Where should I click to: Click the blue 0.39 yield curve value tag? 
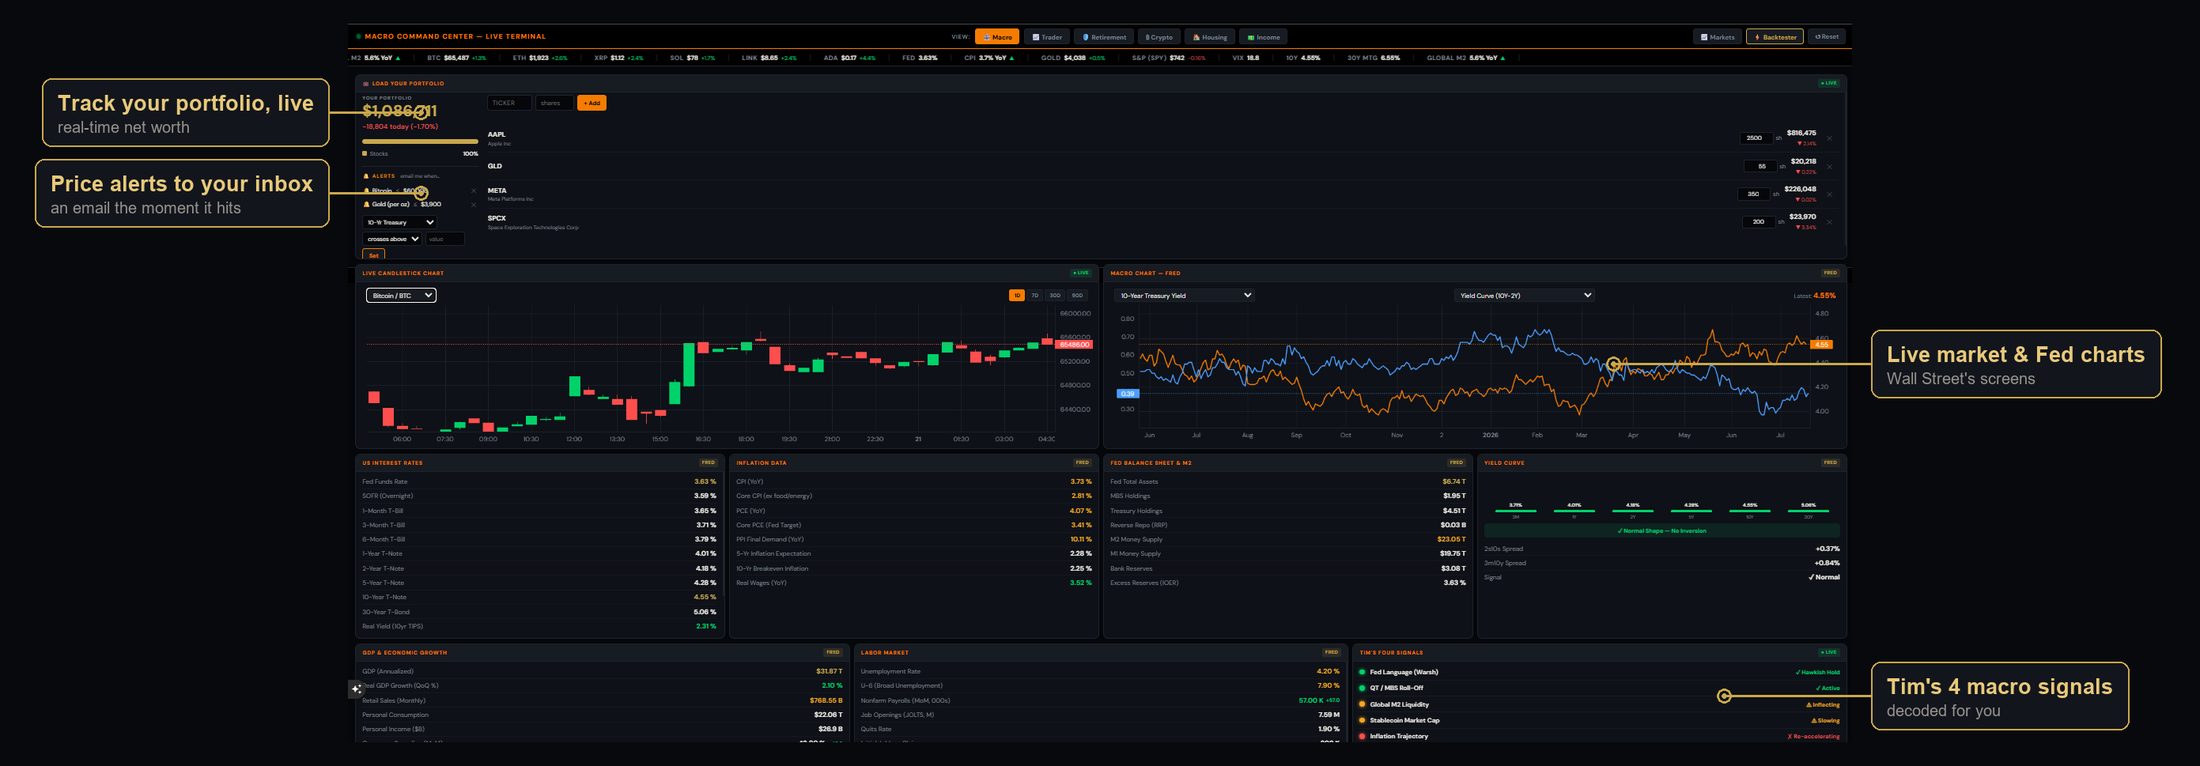[x=1128, y=394]
